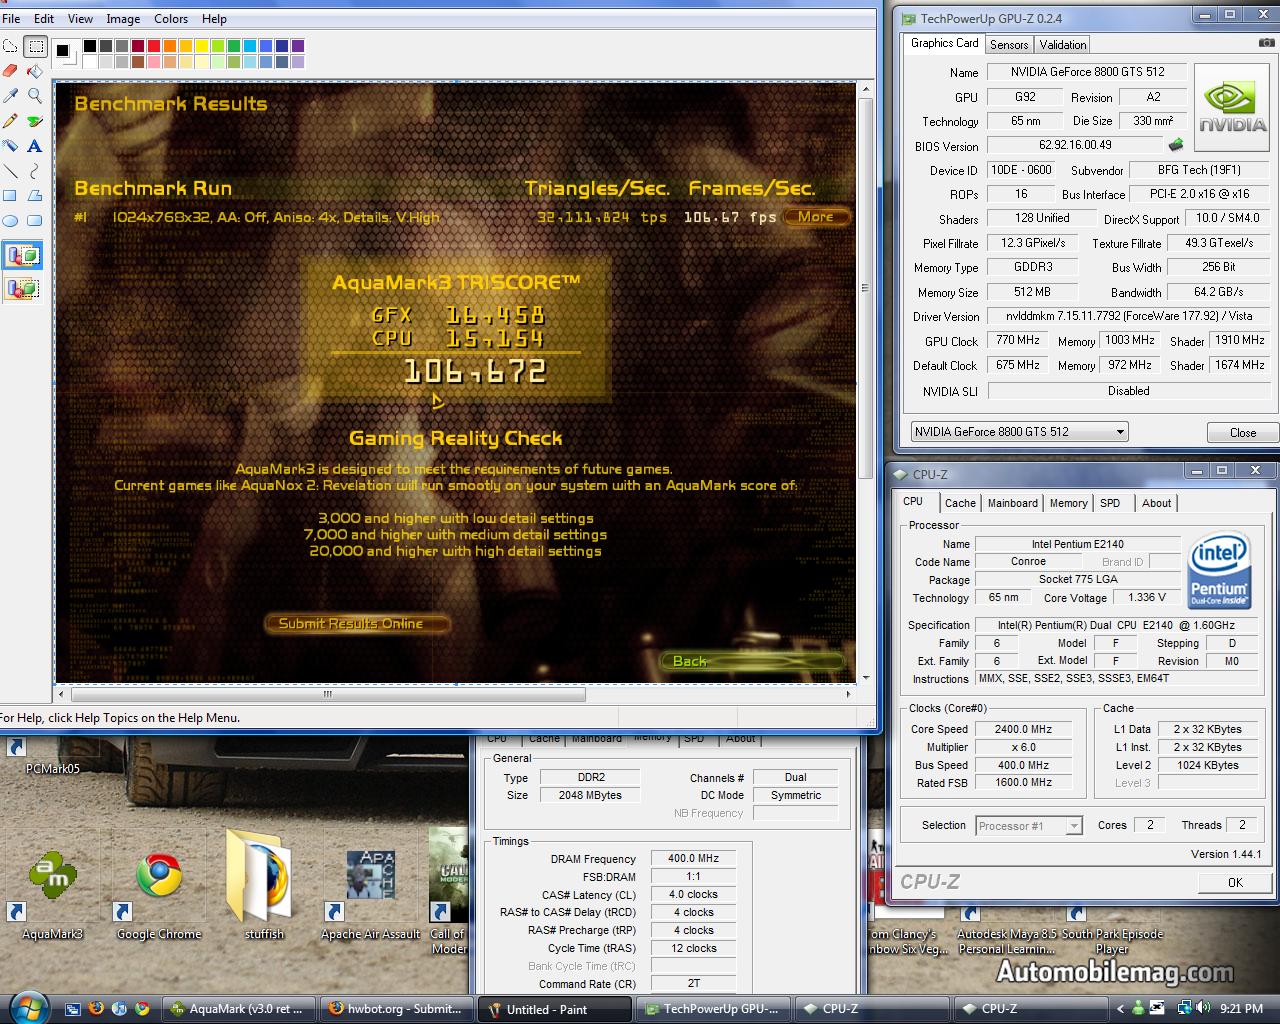1280x1024 pixels.
Task: Show hidden system tray icons arrow
Action: coord(1120,1009)
